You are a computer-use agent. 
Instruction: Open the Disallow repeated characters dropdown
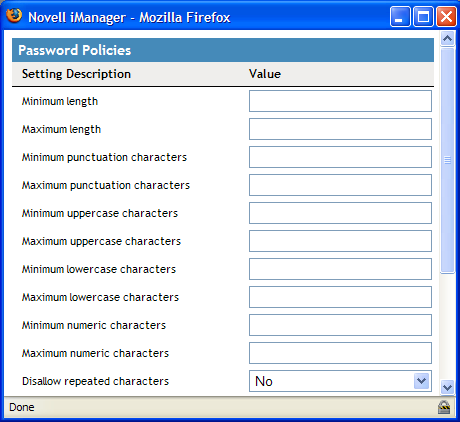(340, 381)
